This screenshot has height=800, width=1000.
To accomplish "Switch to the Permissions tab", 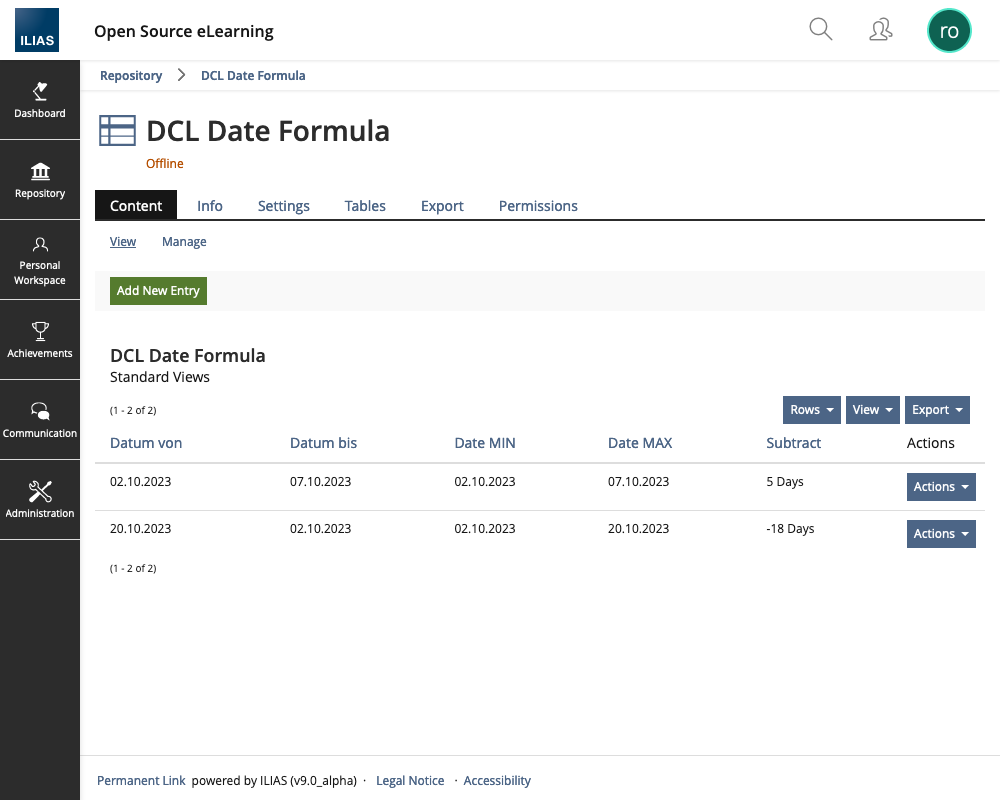I will click(538, 206).
